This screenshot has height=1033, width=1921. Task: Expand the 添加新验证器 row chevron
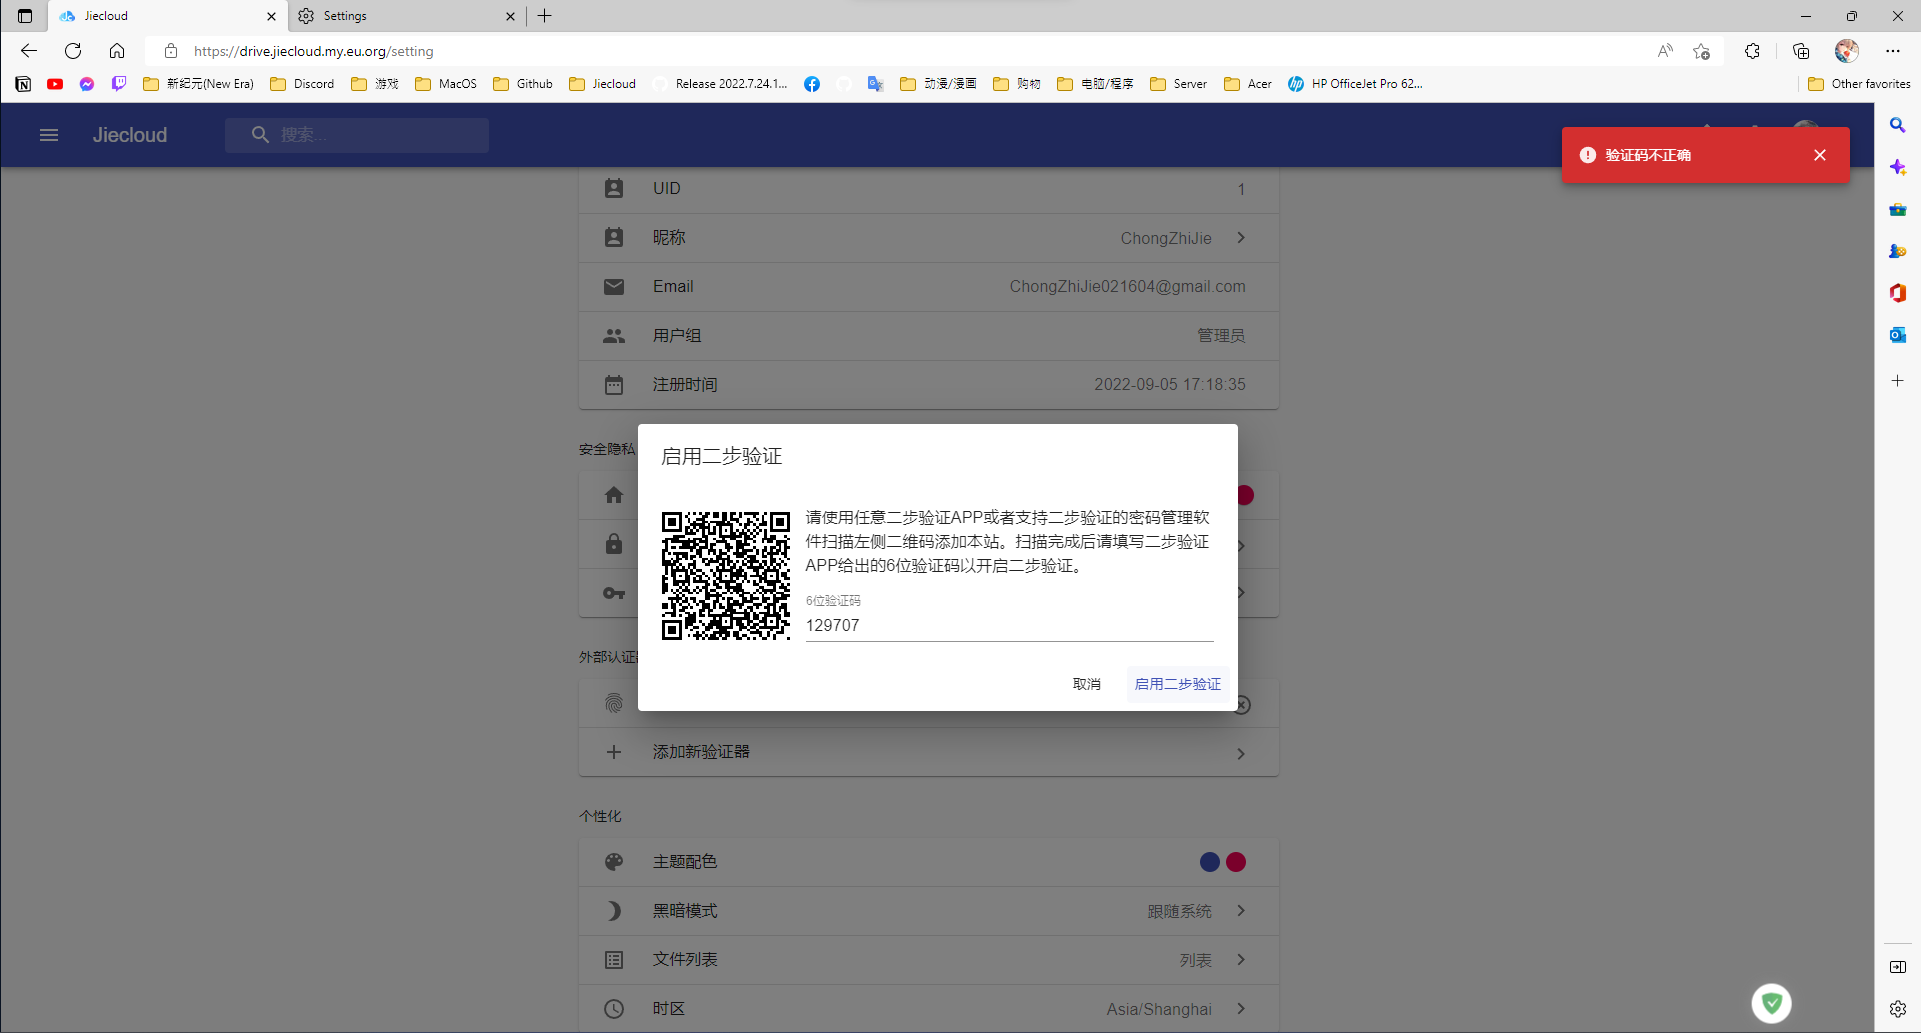pos(1241,753)
